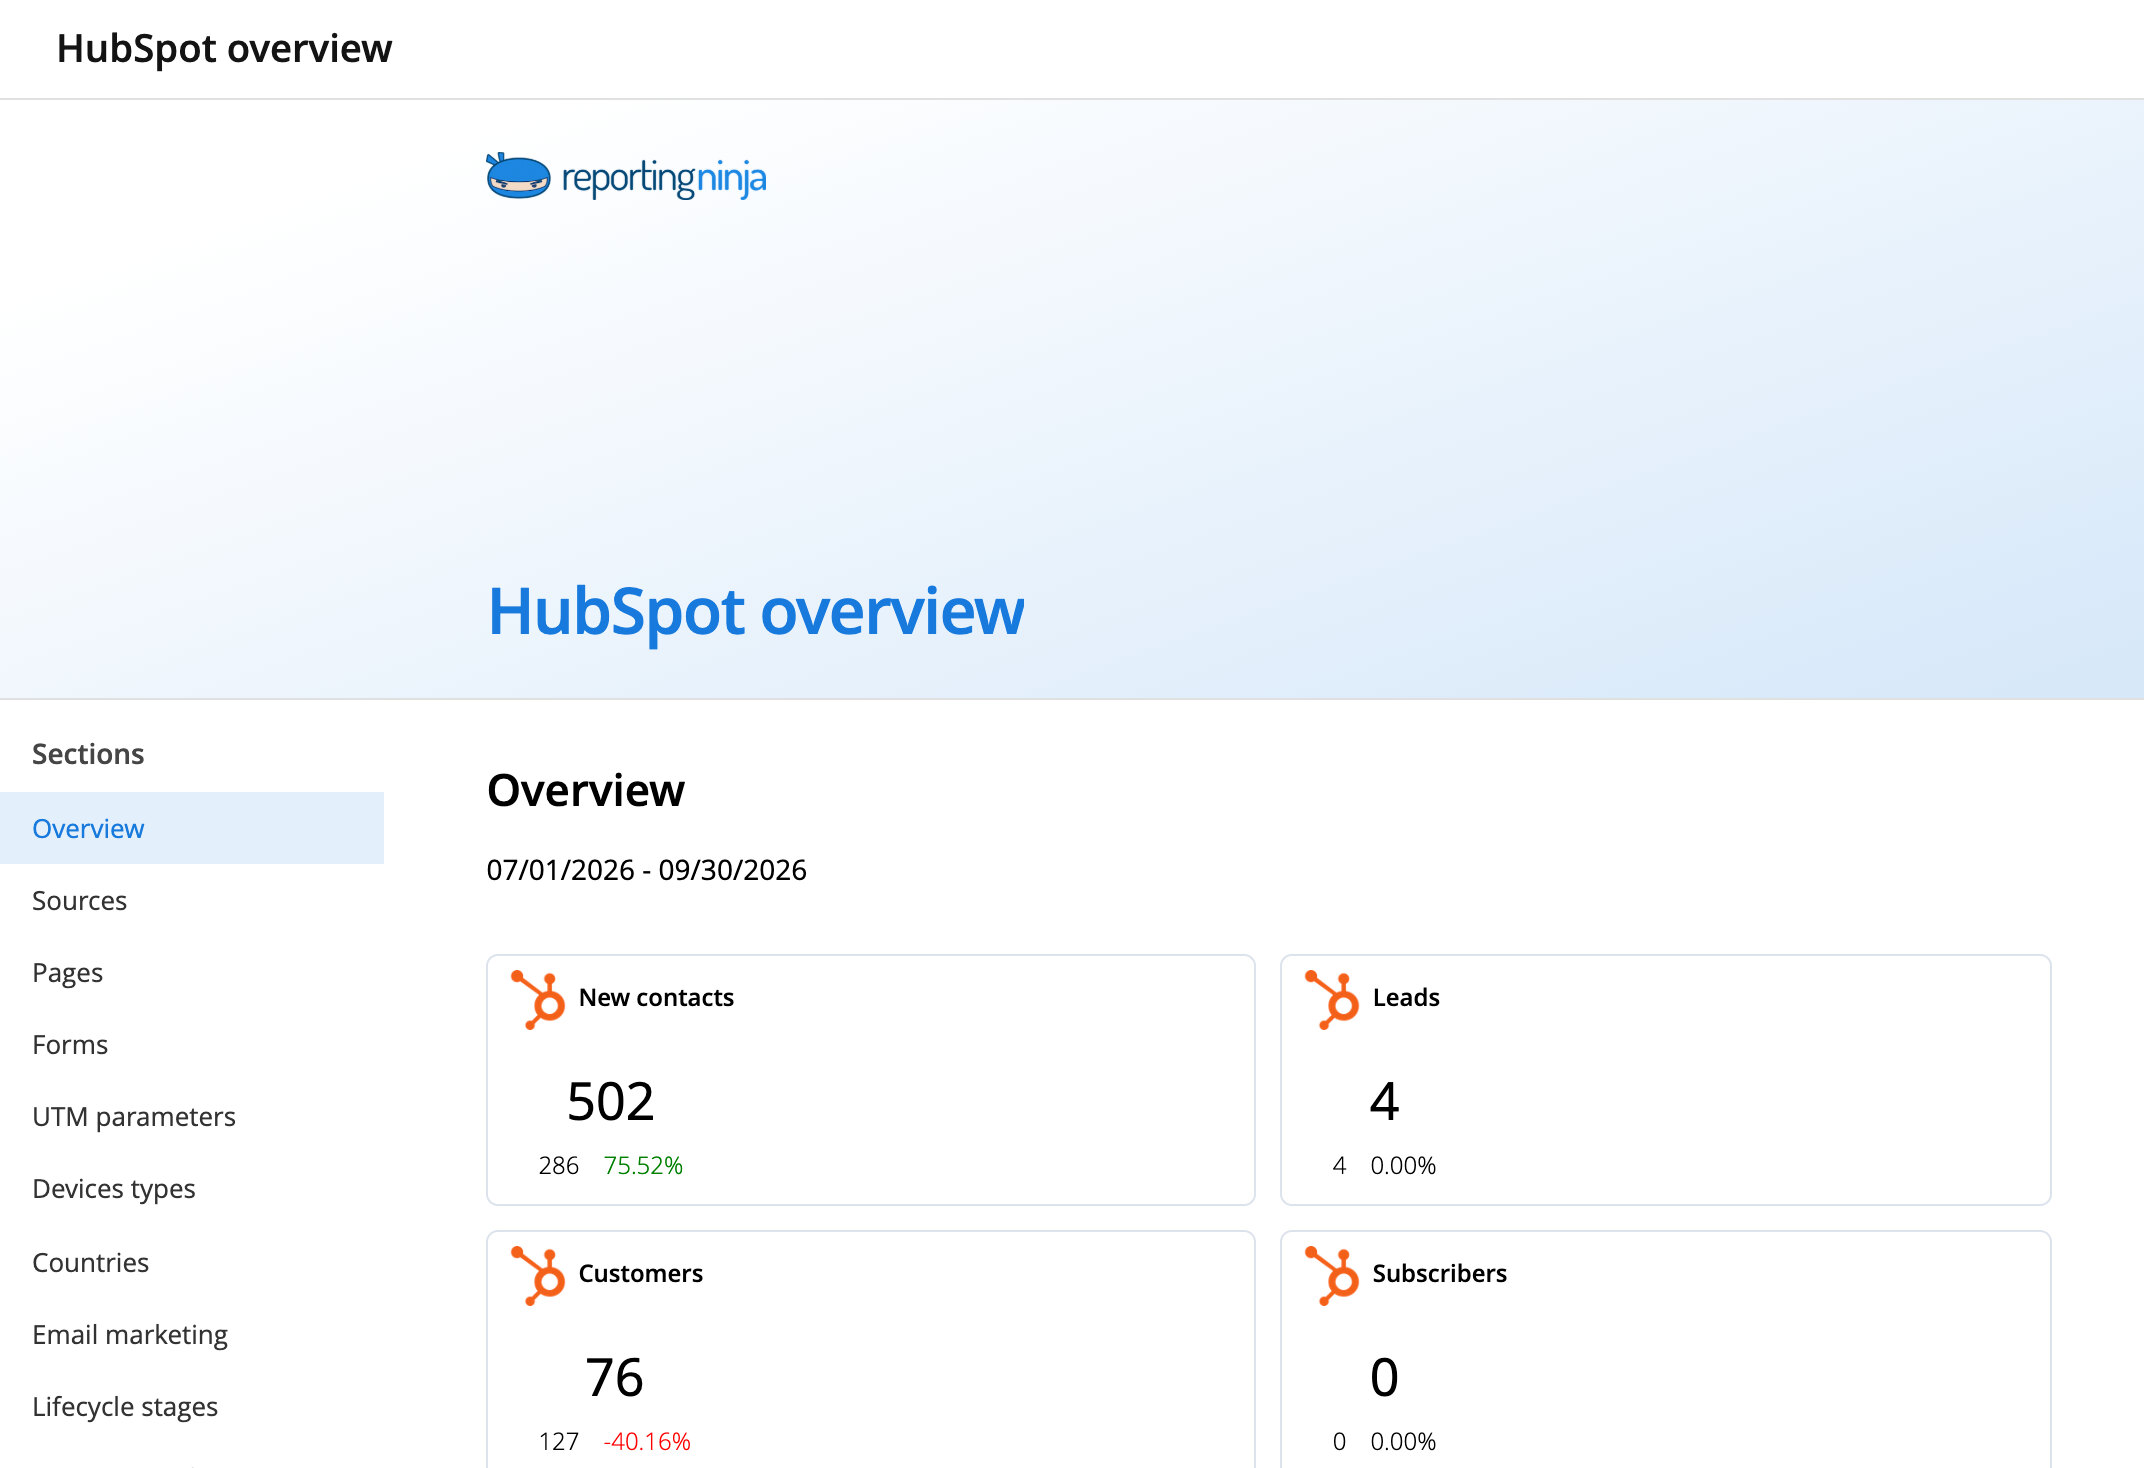Image resolution: width=2144 pixels, height=1468 pixels.
Task: Click the Sections sidebar heading
Action: point(88,754)
